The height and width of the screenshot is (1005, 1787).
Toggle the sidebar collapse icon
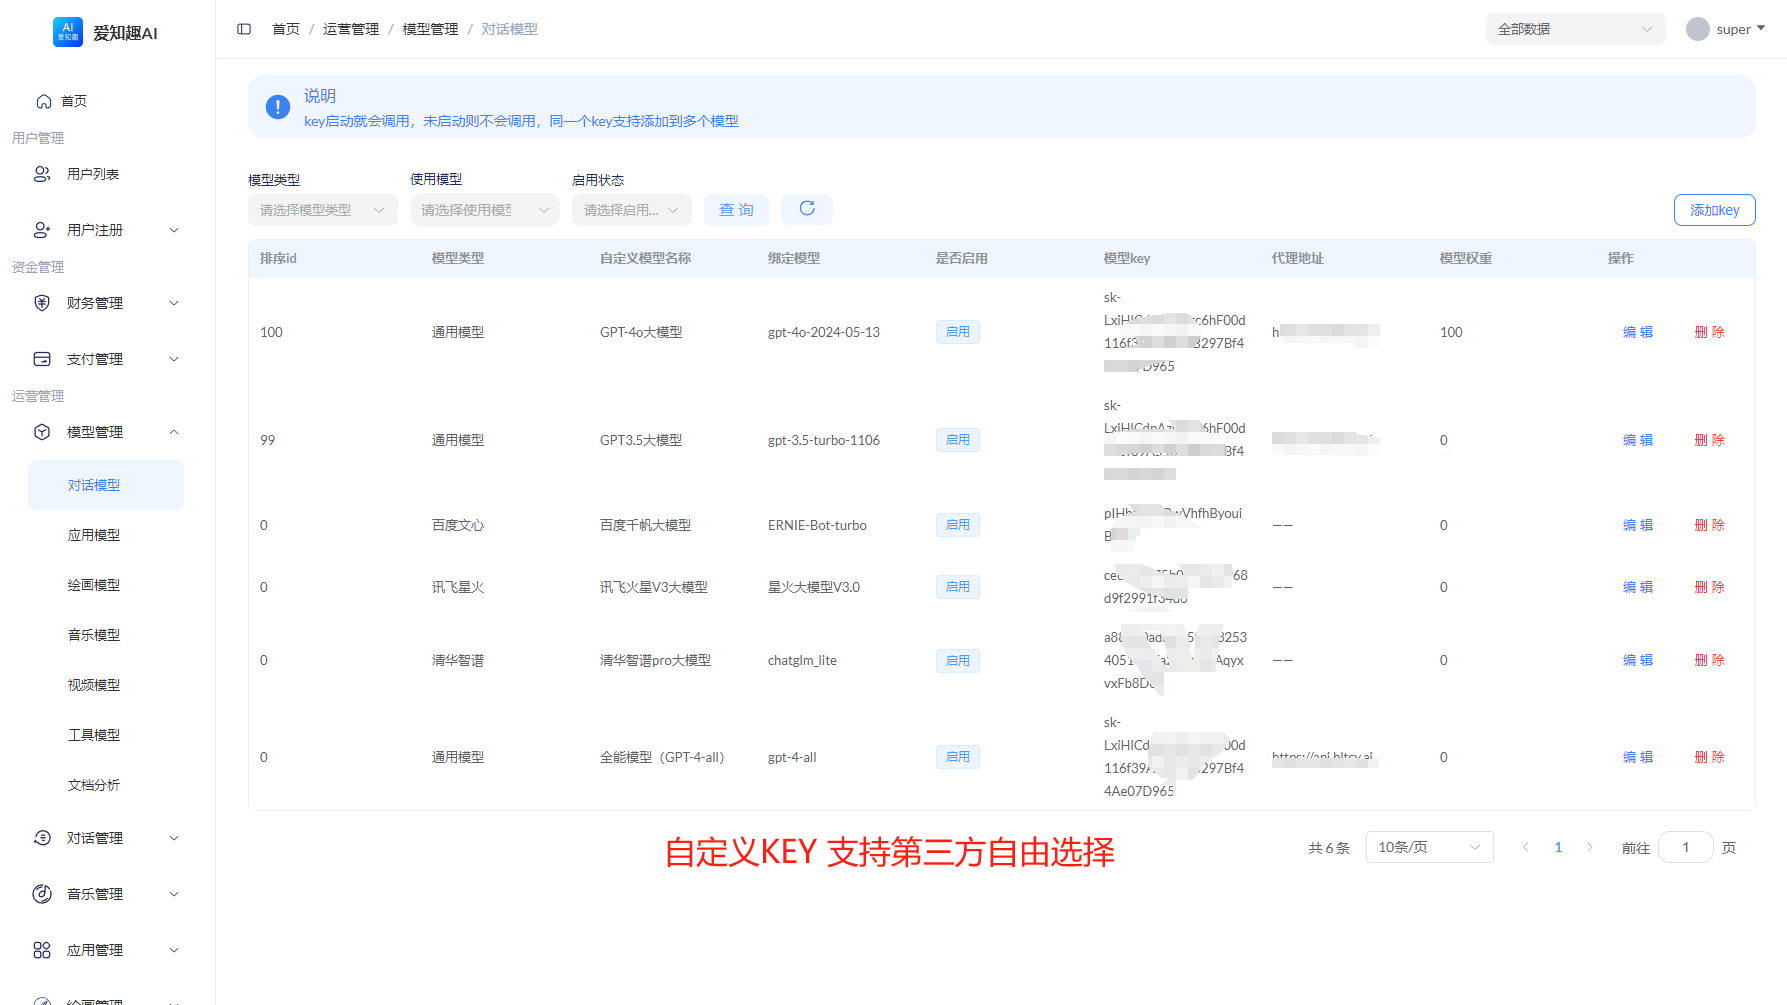[x=244, y=29]
